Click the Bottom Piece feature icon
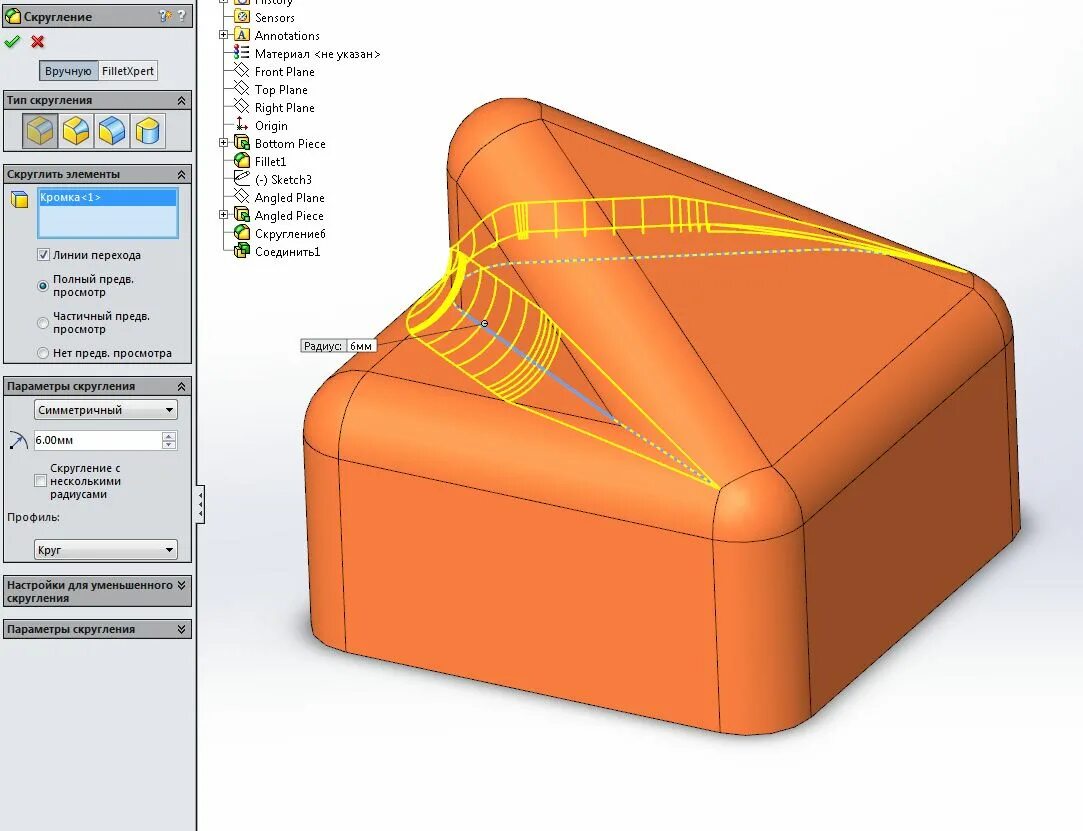 tap(242, 143)
